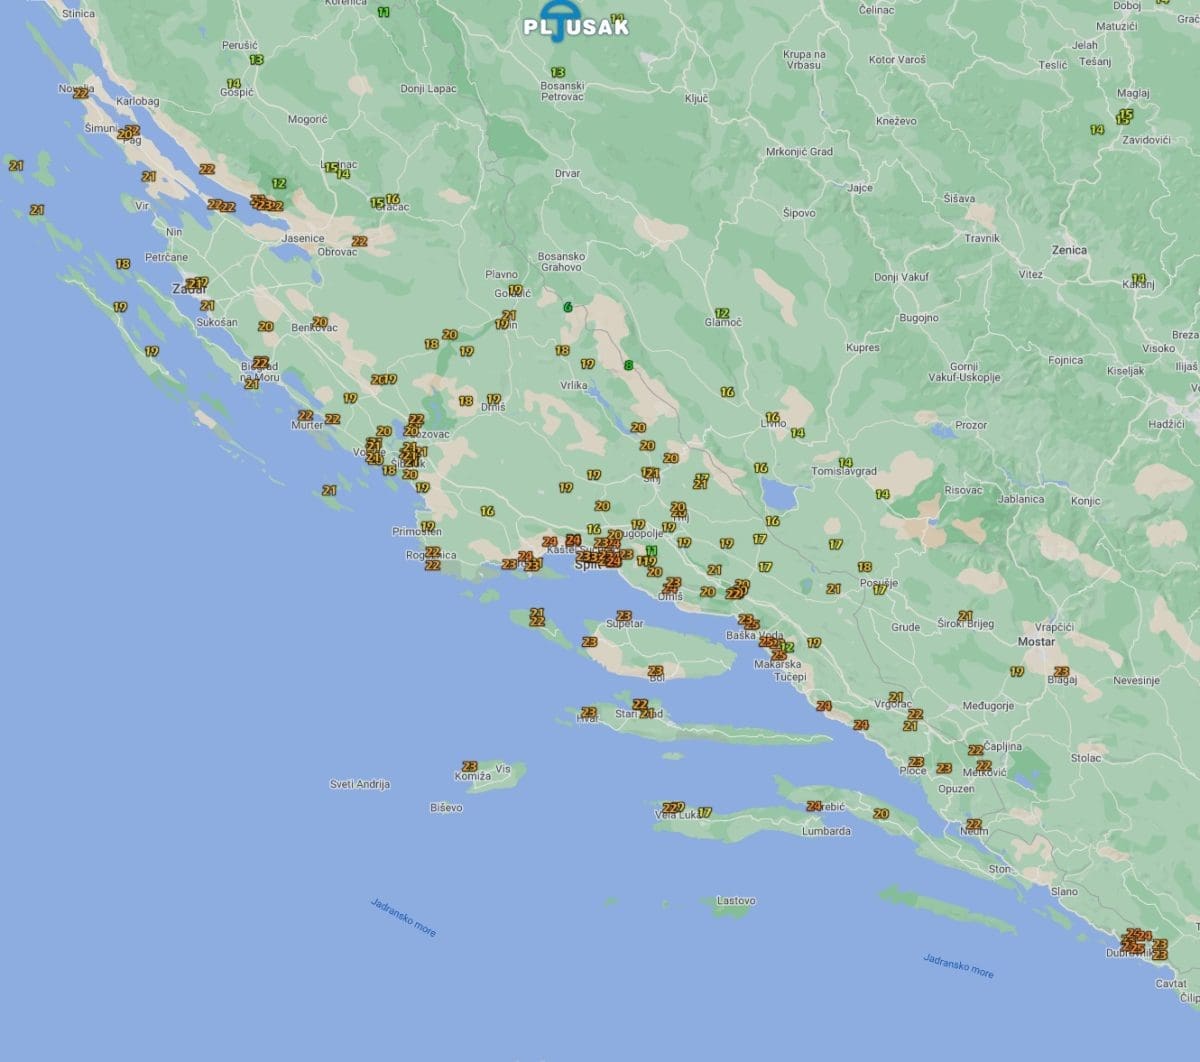Select the 11 marker near Korenica
Image resolution: width=1200 pixels, height=1062 pixels.
pyautogui.click(x=384, y=12)
